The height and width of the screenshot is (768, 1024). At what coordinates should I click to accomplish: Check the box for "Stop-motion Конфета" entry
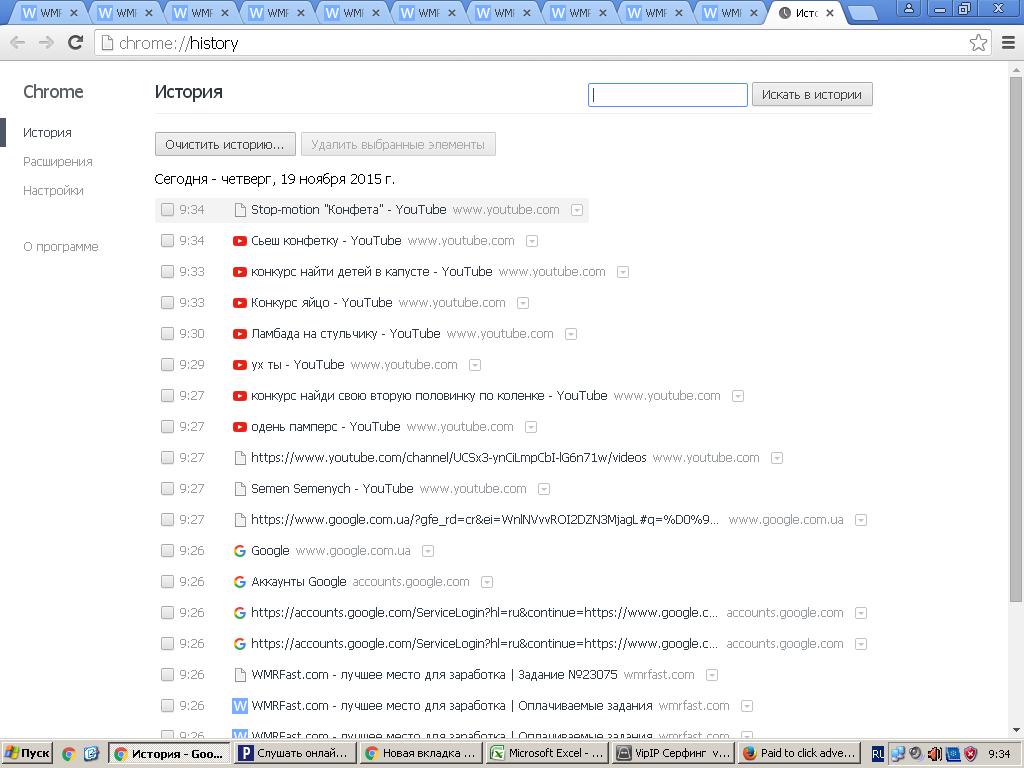click(x=167, y=210)
